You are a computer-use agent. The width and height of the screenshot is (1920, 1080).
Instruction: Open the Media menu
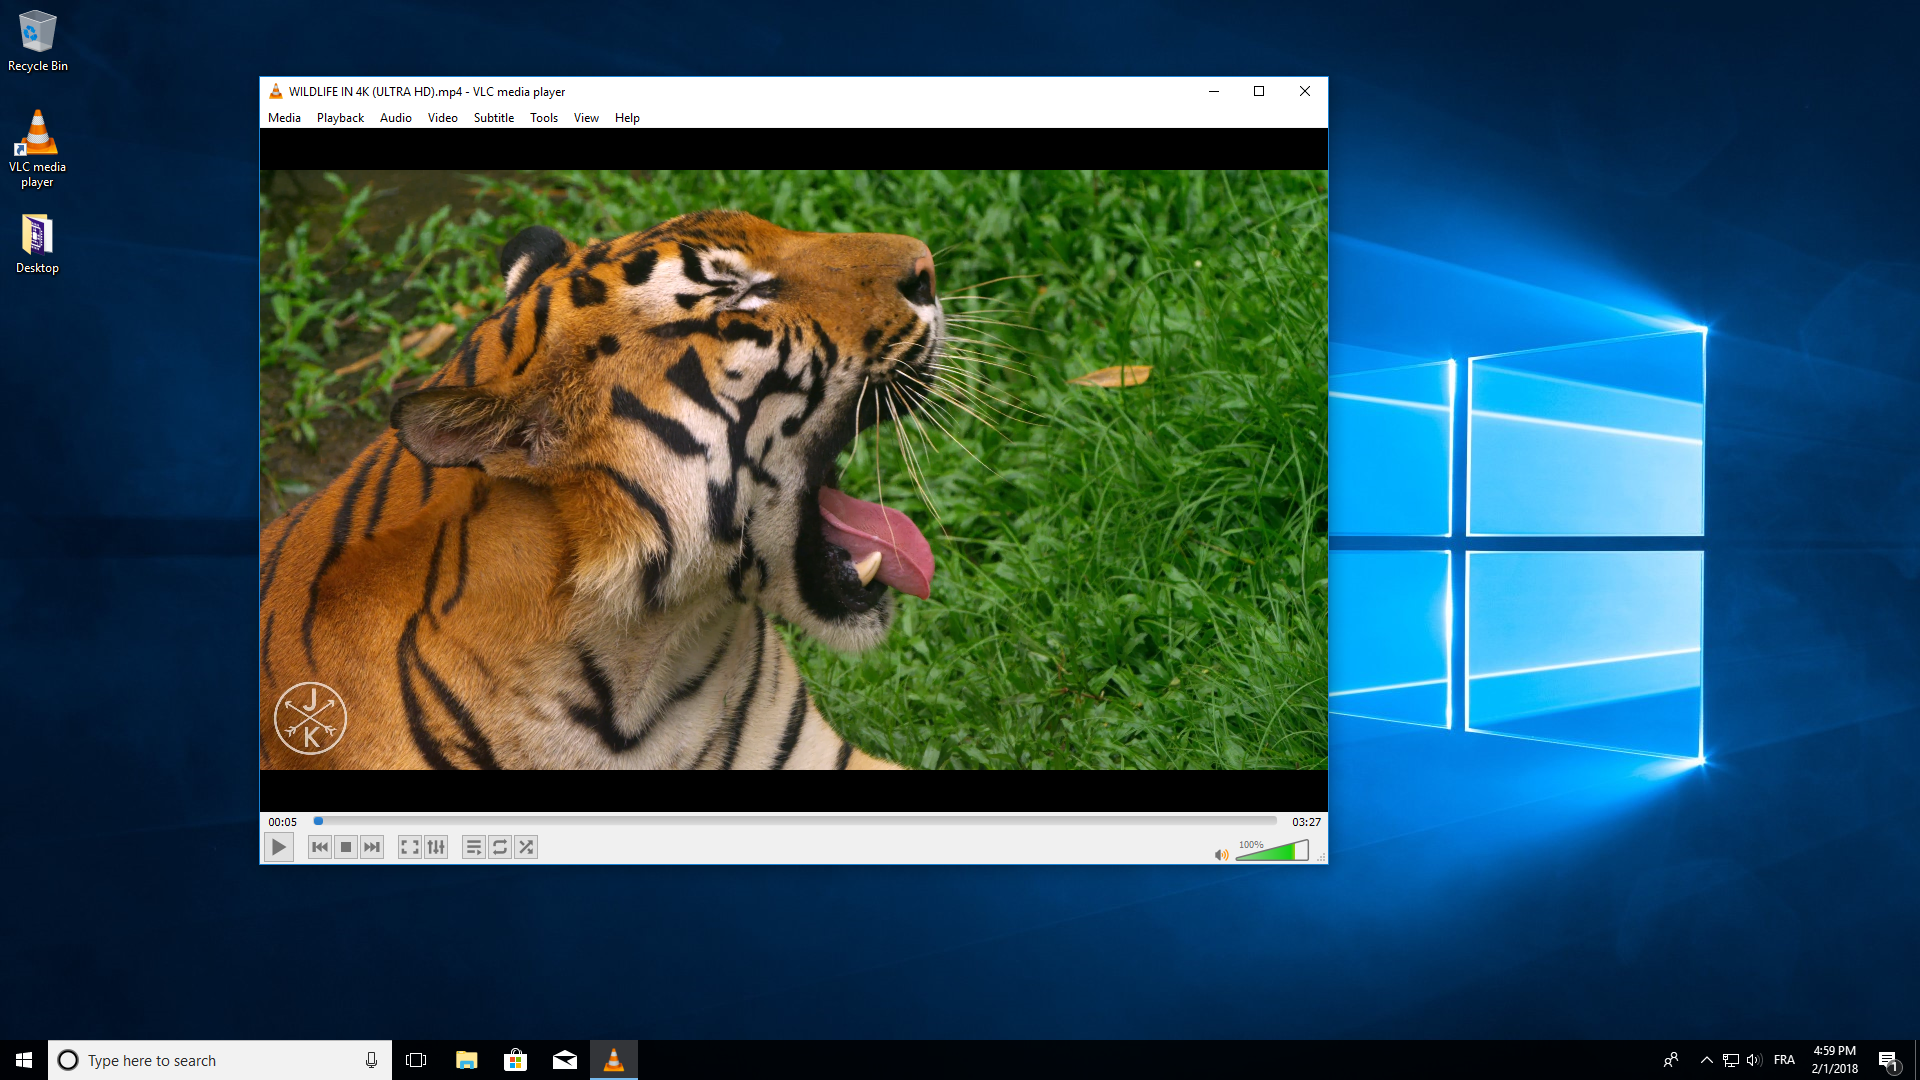pyautogui.click(x=283, y=117)
